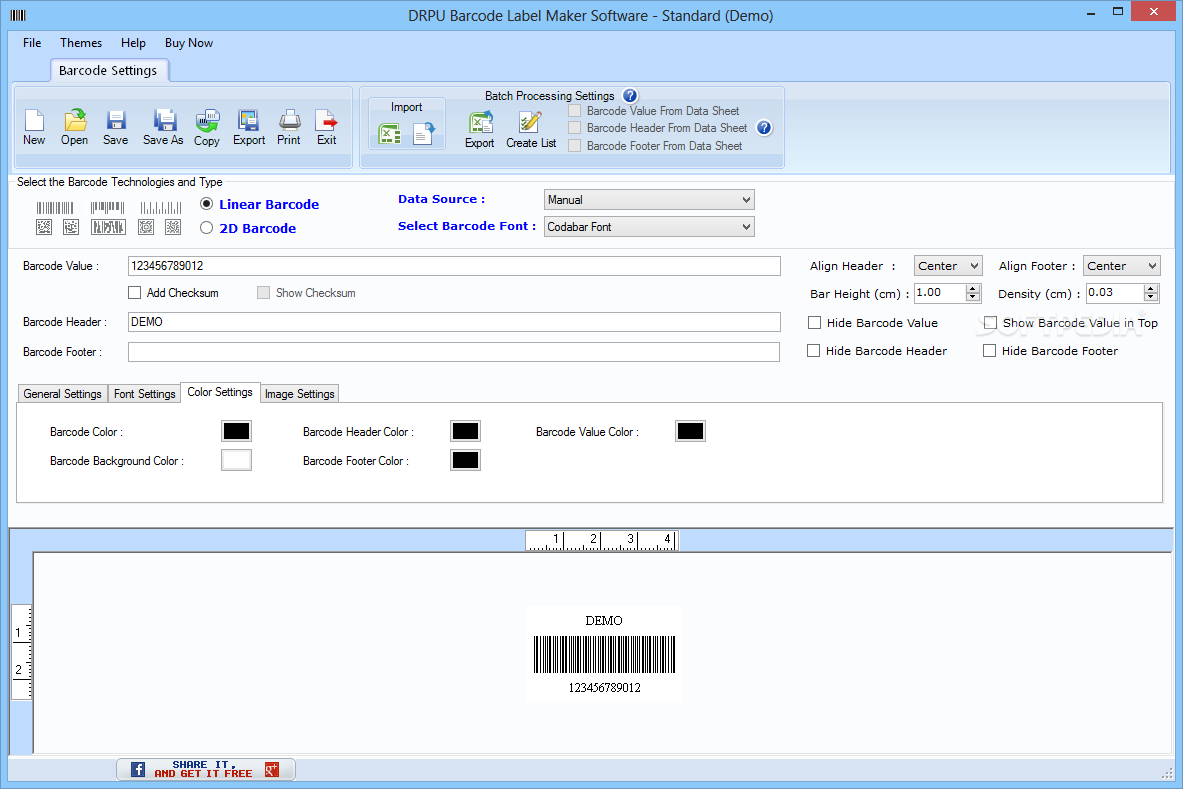Select 2D Barcode radio button
This screenshot has height=789, width=1183.
pos(206,228)
